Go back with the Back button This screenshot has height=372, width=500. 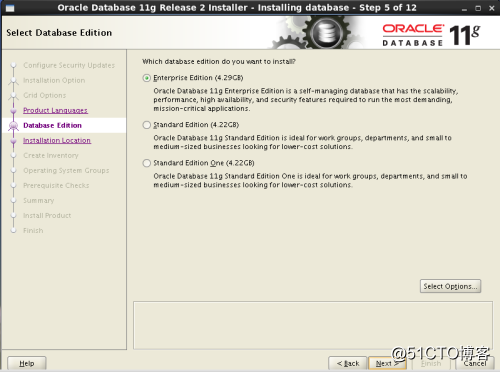point(348,363)
